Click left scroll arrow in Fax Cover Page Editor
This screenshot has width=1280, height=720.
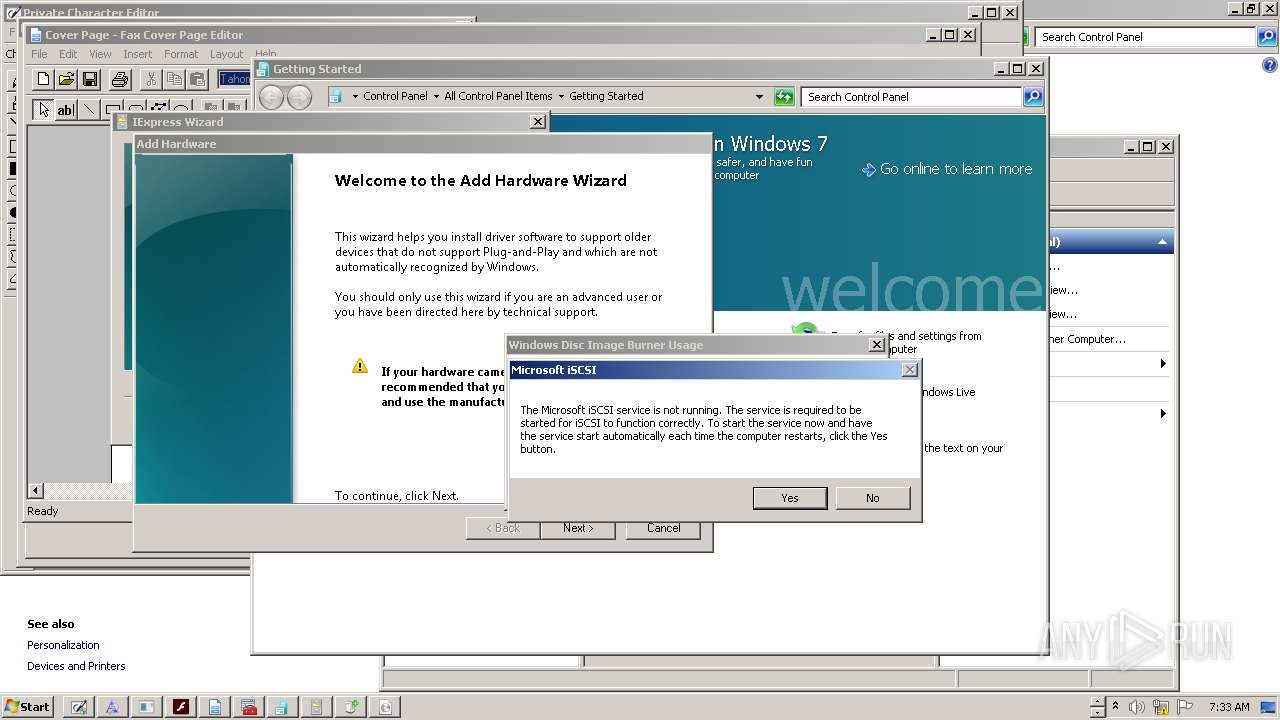pos(36,490)
